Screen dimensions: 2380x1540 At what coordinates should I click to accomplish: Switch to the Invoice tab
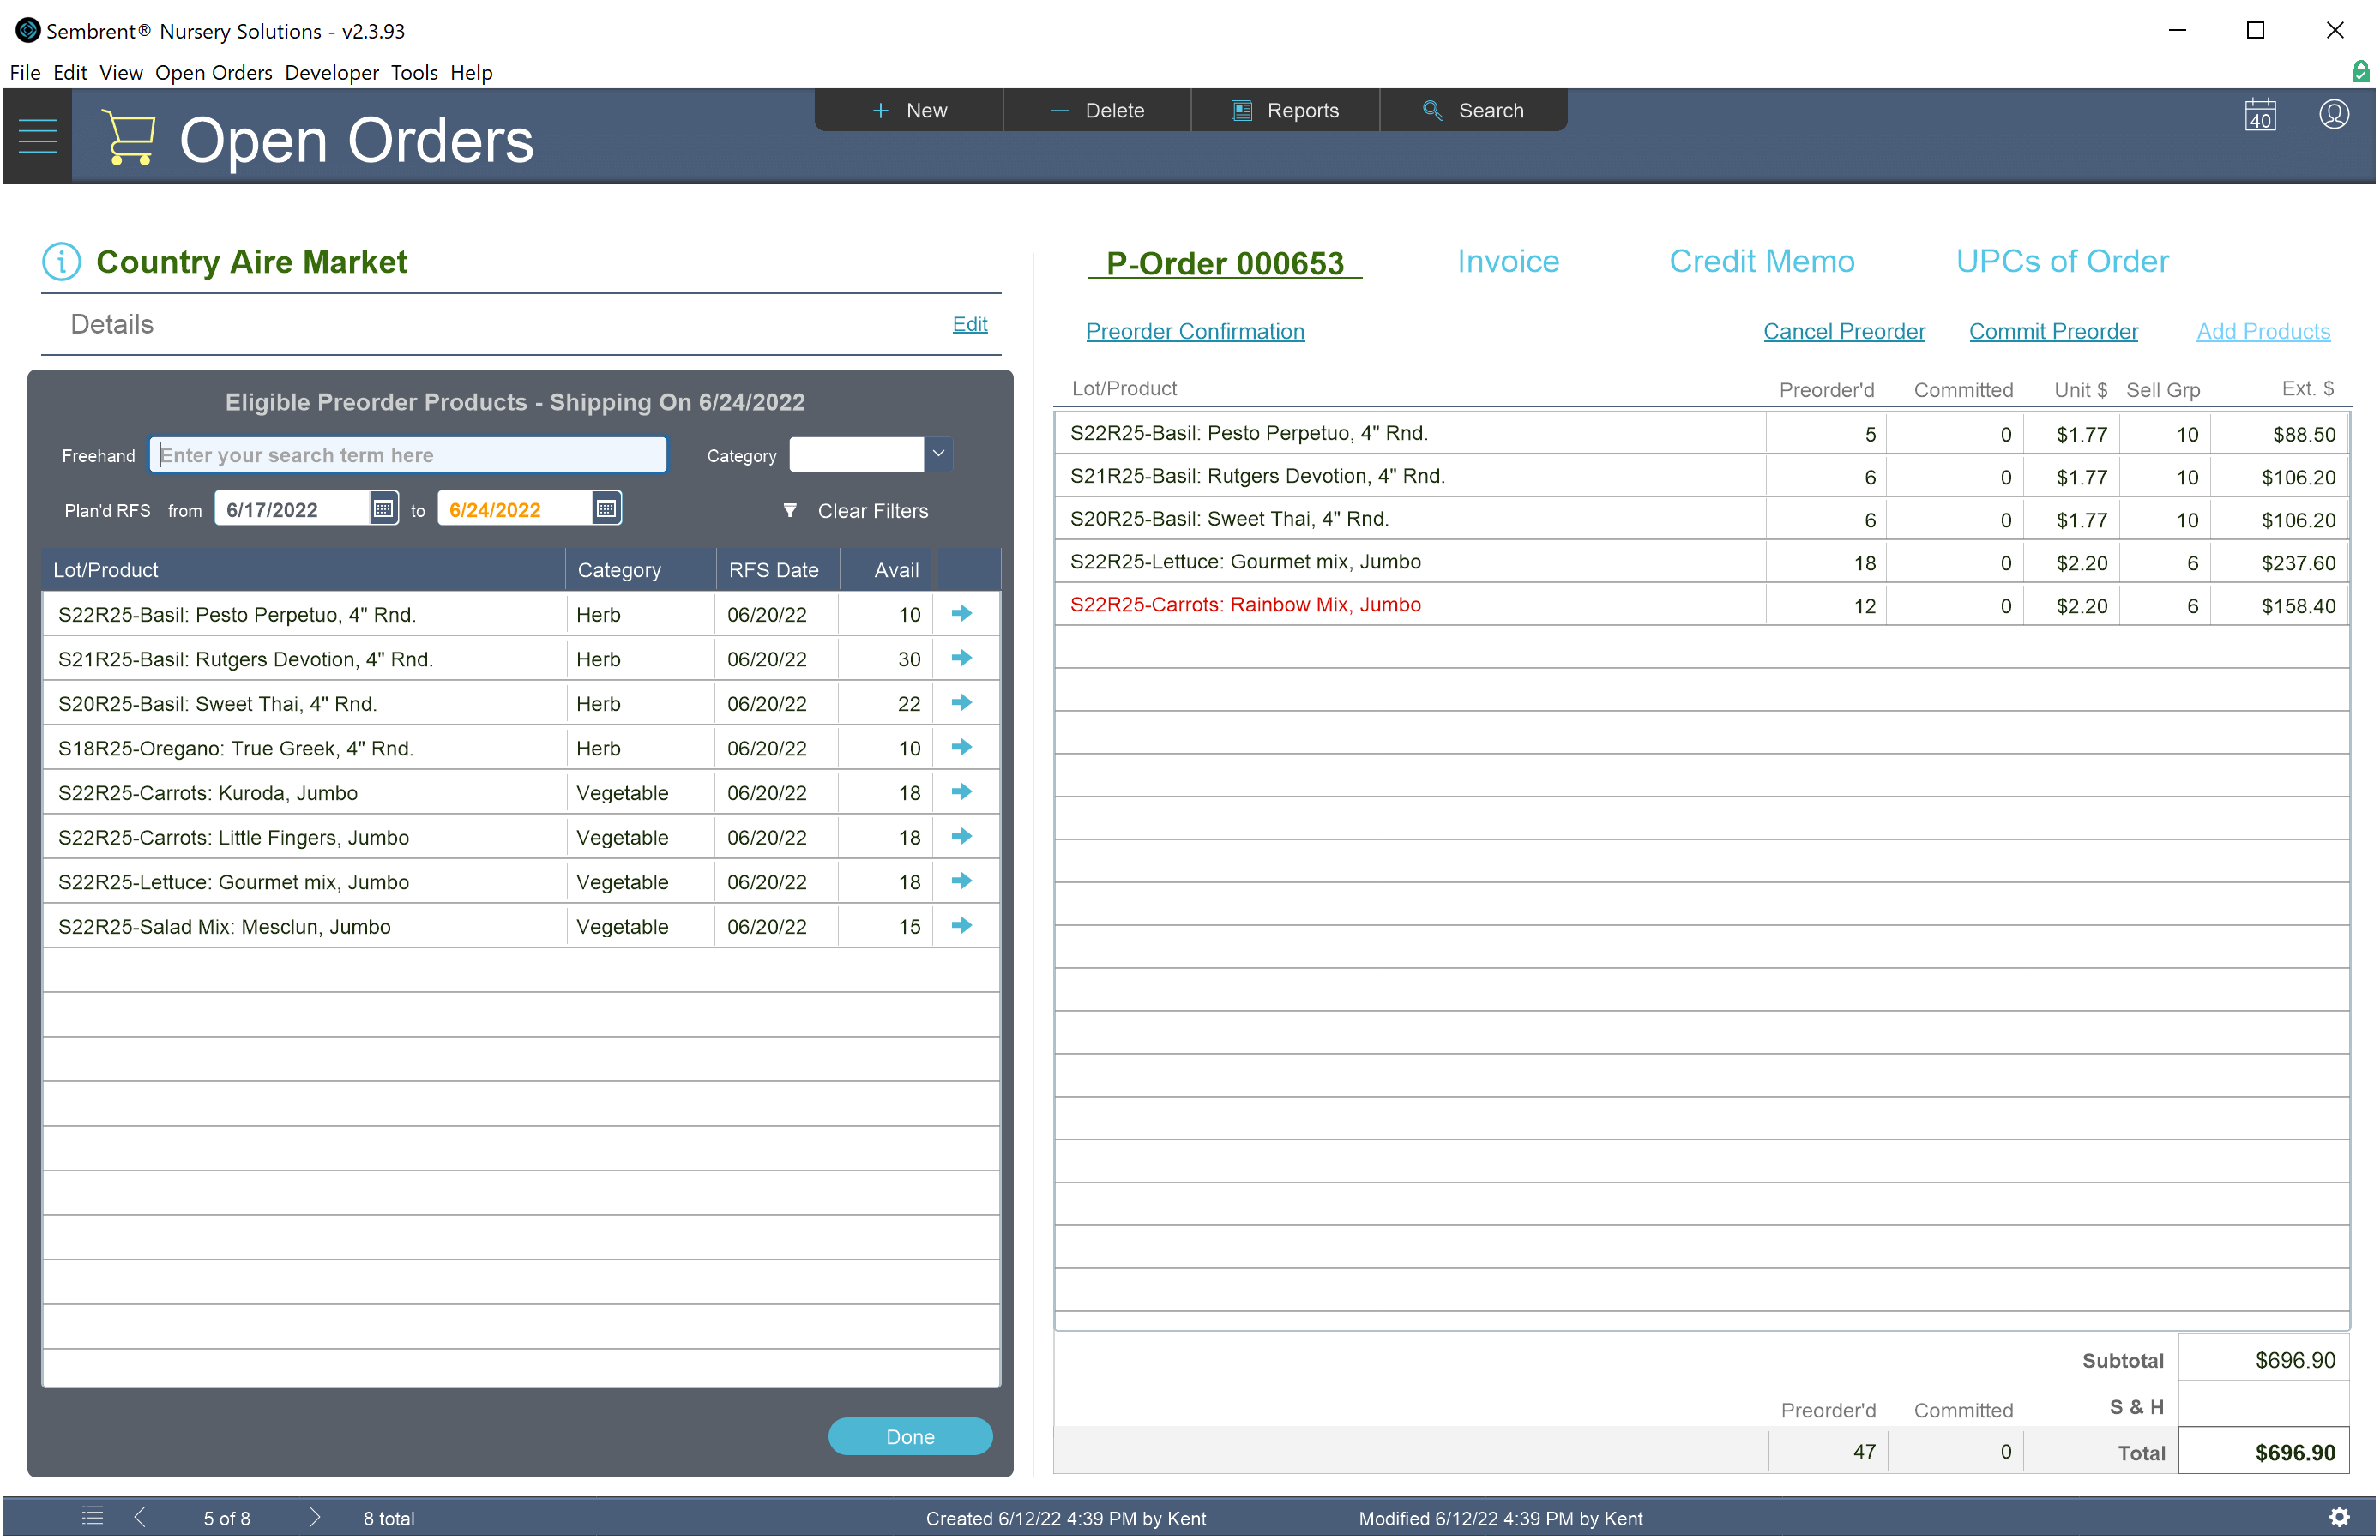point(1507,261)
